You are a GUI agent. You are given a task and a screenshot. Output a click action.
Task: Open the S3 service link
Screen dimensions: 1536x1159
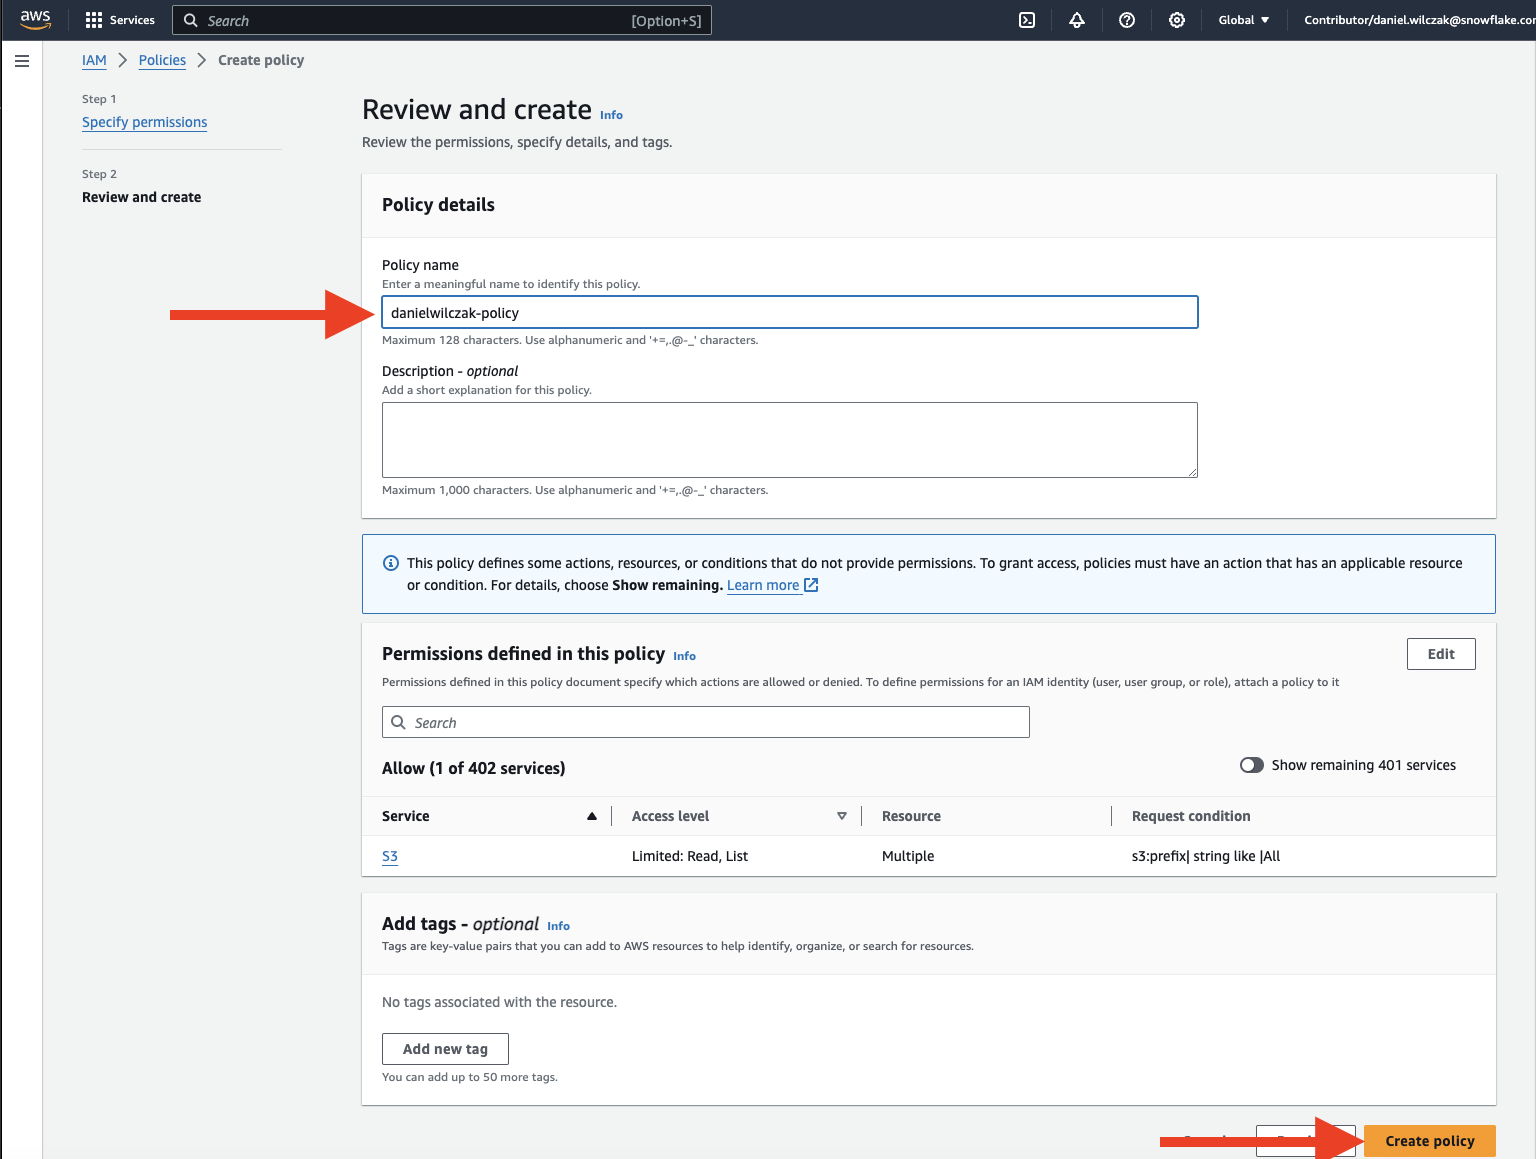click(x=390, y=856)
